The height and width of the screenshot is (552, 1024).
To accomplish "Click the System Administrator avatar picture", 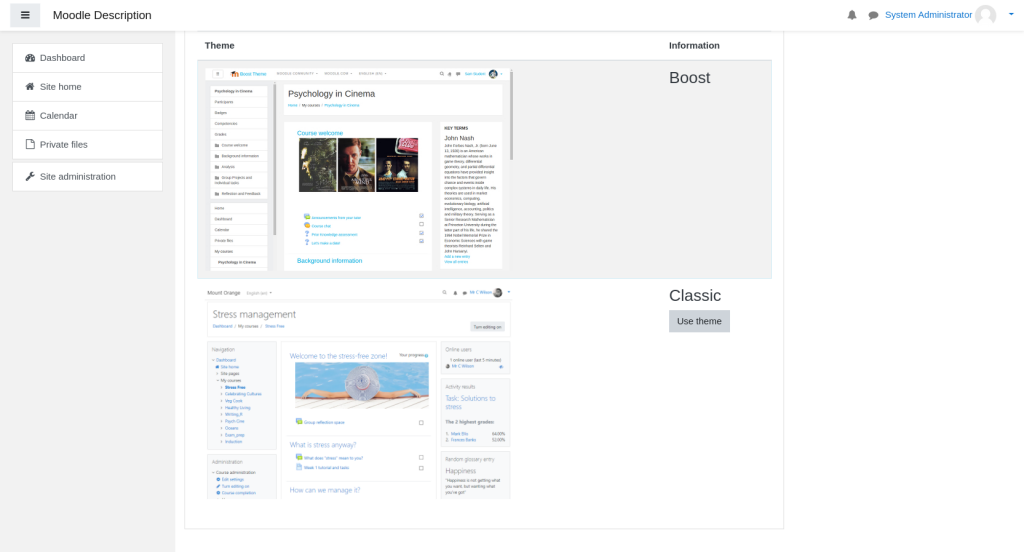I will pos(985,15).
